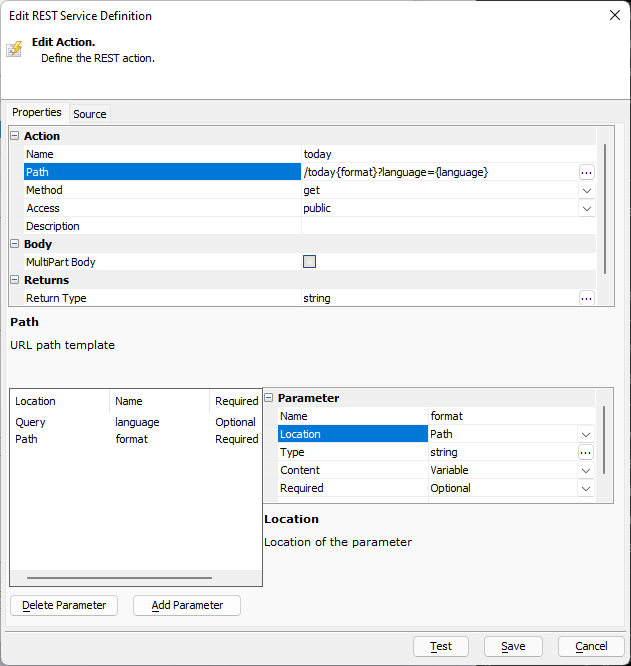Screen dimensions: 631x666
Task: Select the Description property row label
Action: pos(162,226)
